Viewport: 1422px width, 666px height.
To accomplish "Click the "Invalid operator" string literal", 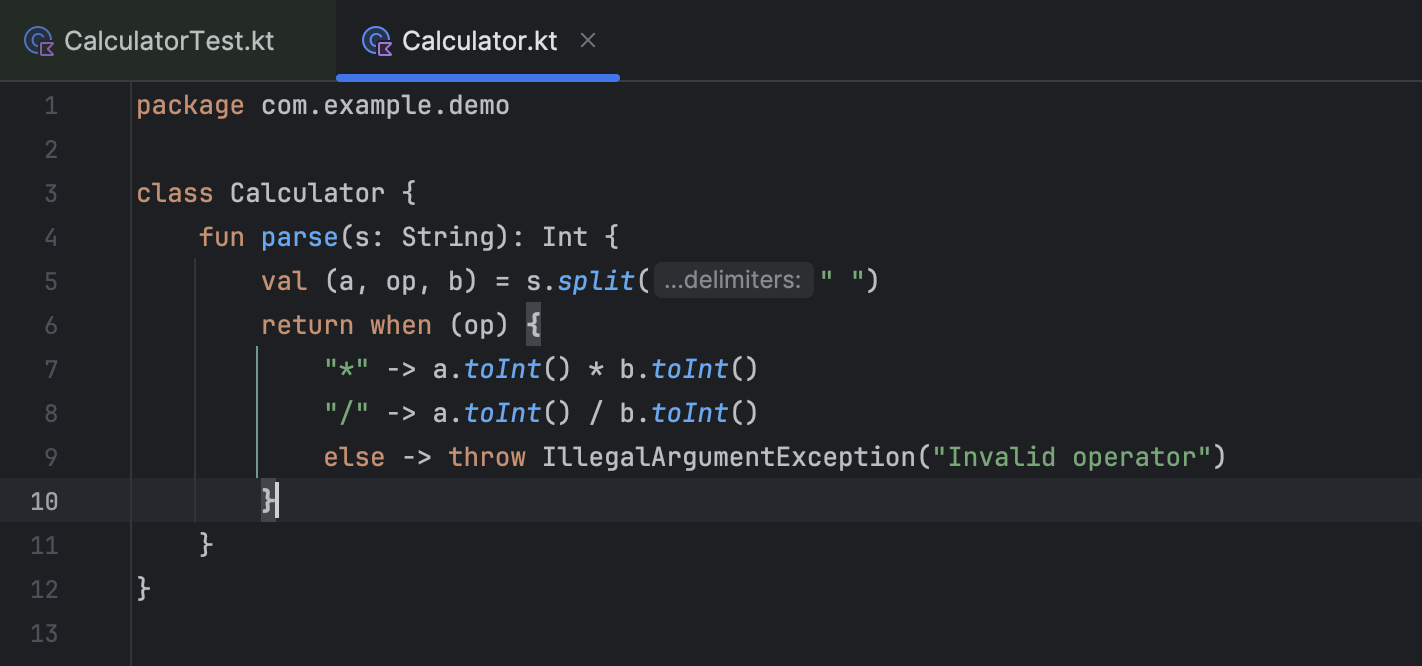I will tap(1070, 457).
